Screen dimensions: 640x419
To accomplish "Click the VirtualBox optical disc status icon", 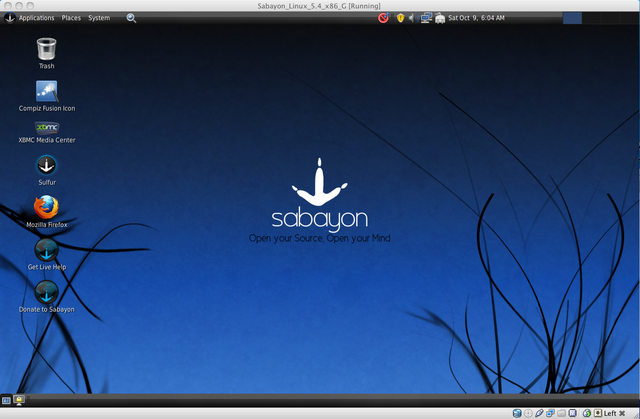I will coord(528,413).
